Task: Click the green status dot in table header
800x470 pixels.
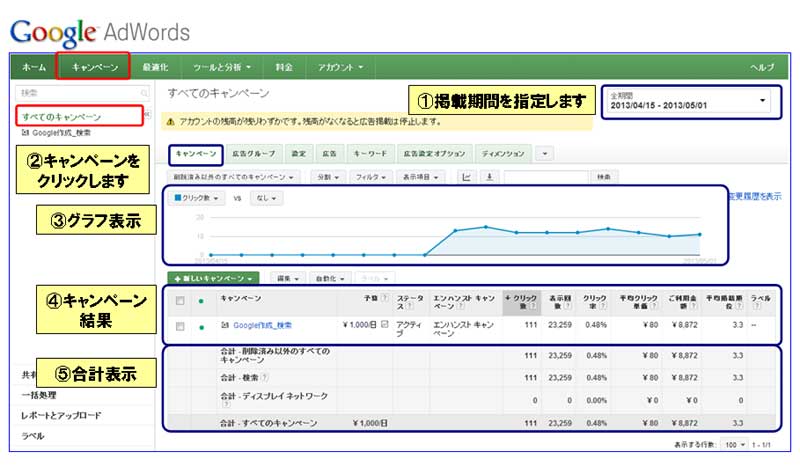Action: [201, 301]
